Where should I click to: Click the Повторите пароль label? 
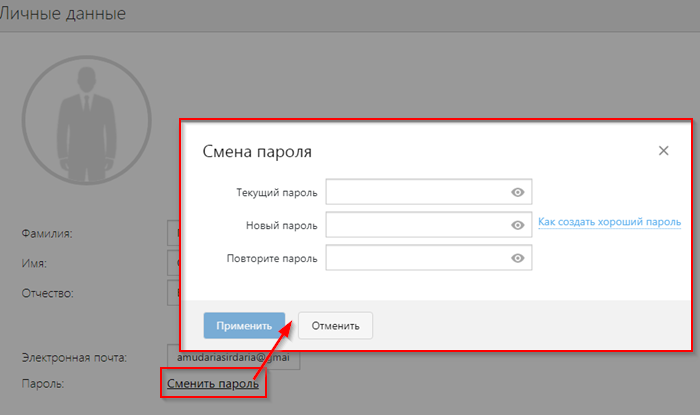pos(272,258)
